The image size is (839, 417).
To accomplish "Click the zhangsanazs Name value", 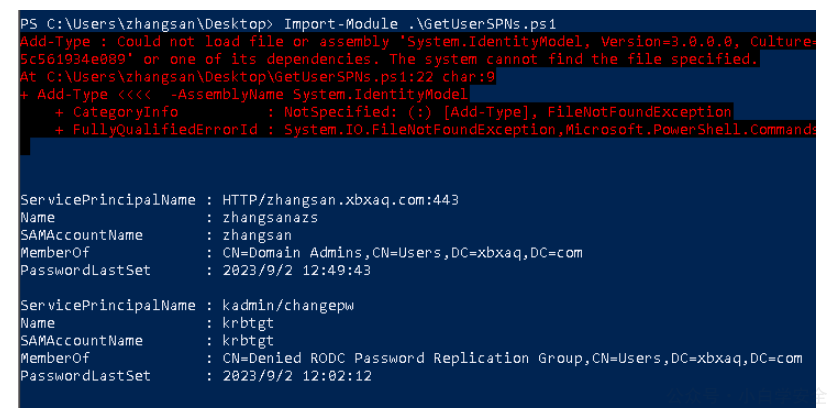I will 270,218.
